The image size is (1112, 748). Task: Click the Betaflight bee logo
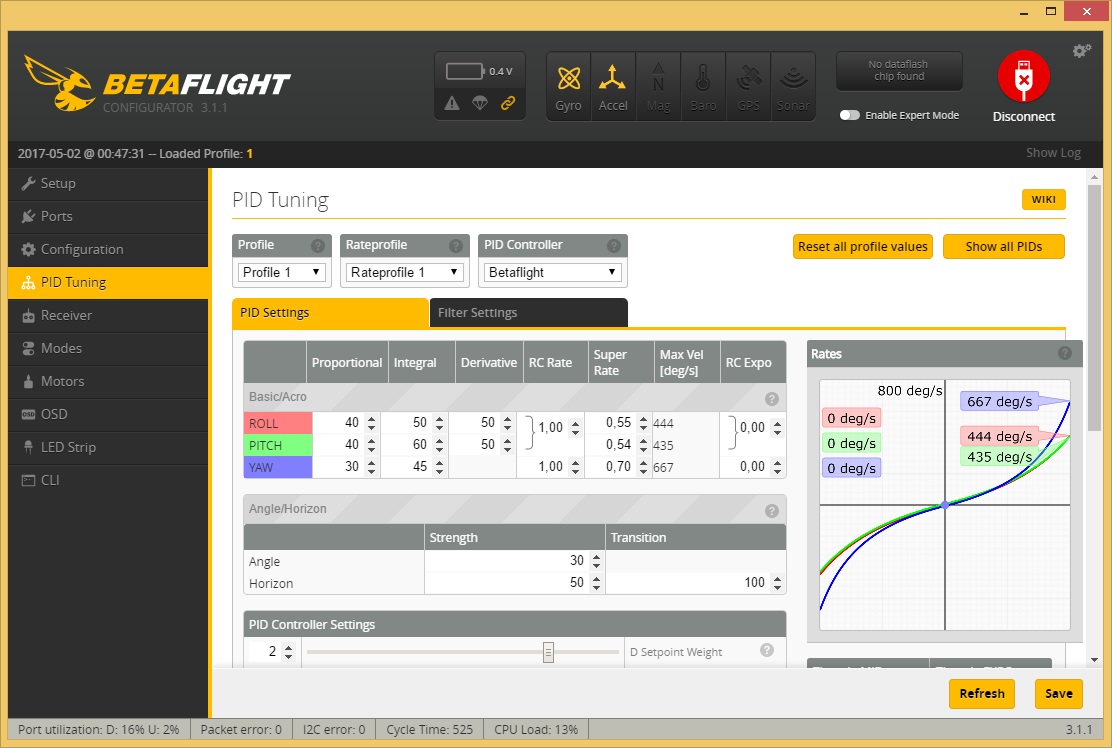[60, 84]
